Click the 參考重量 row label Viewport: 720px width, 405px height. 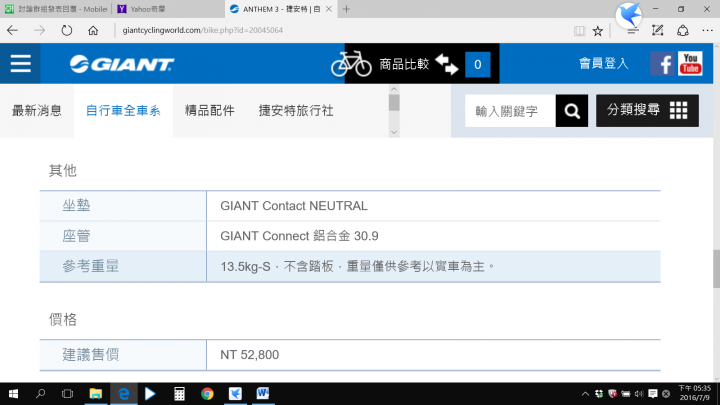[x=90, y=266]
